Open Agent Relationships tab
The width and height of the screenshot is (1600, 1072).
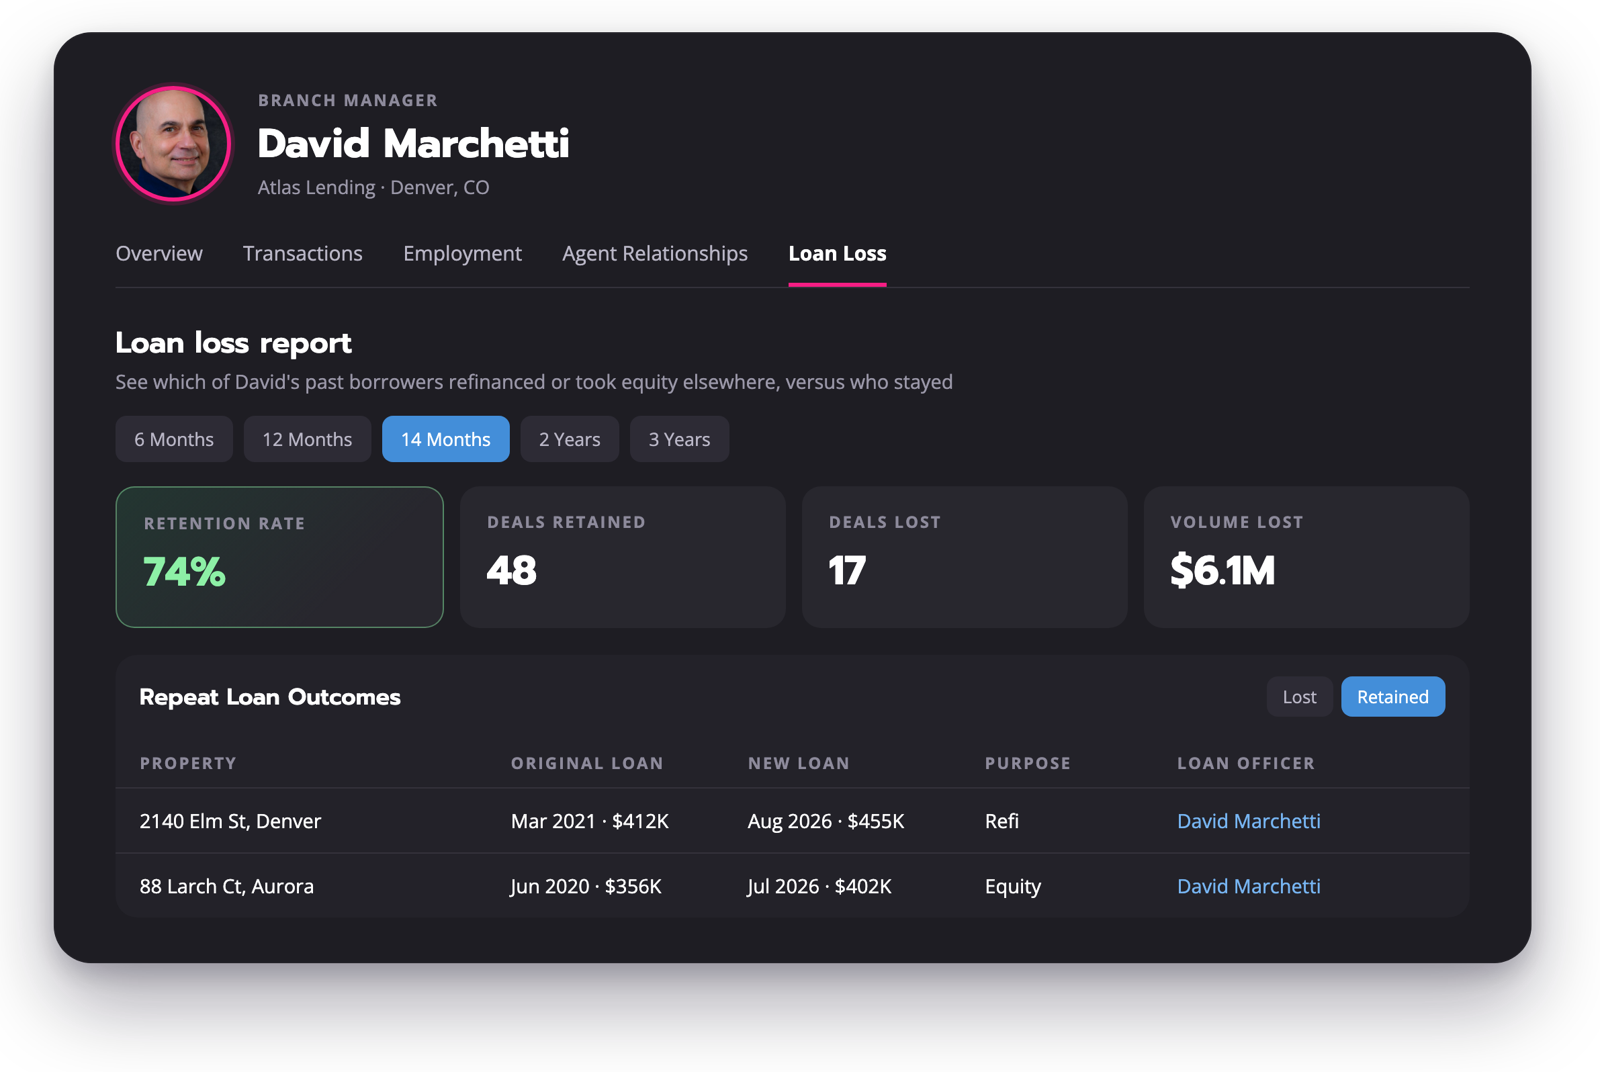[x=655, y=254]
